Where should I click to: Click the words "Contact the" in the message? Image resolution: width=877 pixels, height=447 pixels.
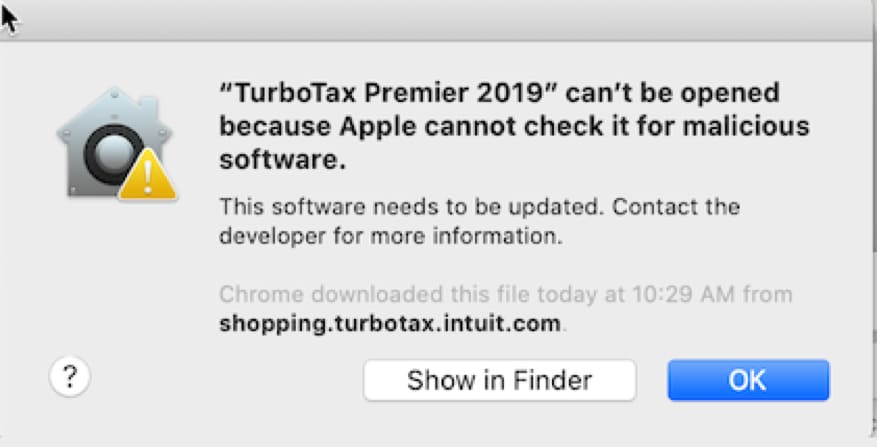(x=676, y=207)
